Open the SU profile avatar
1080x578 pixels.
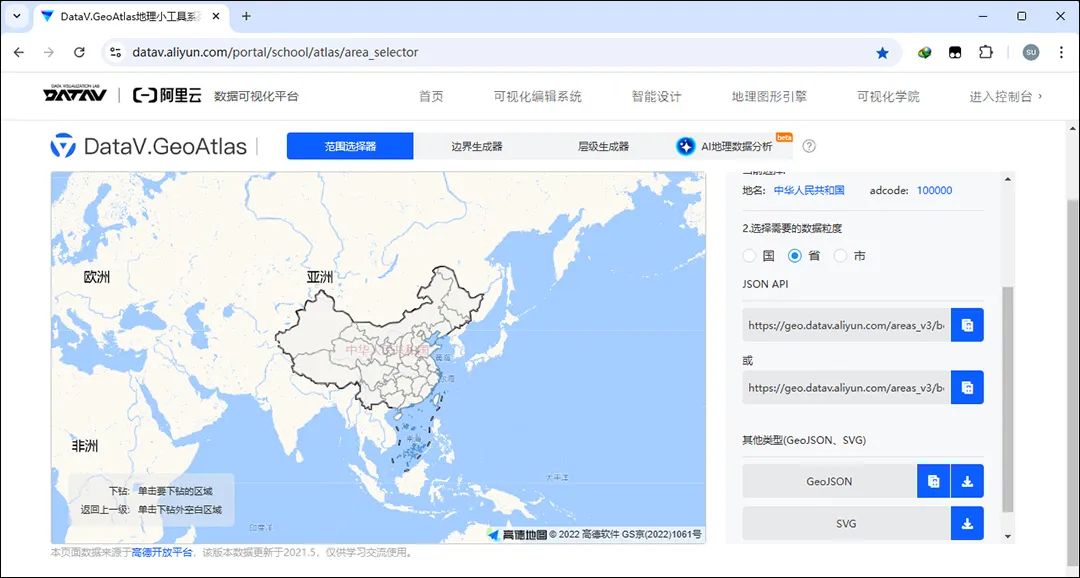click(x=1030, y=52)
